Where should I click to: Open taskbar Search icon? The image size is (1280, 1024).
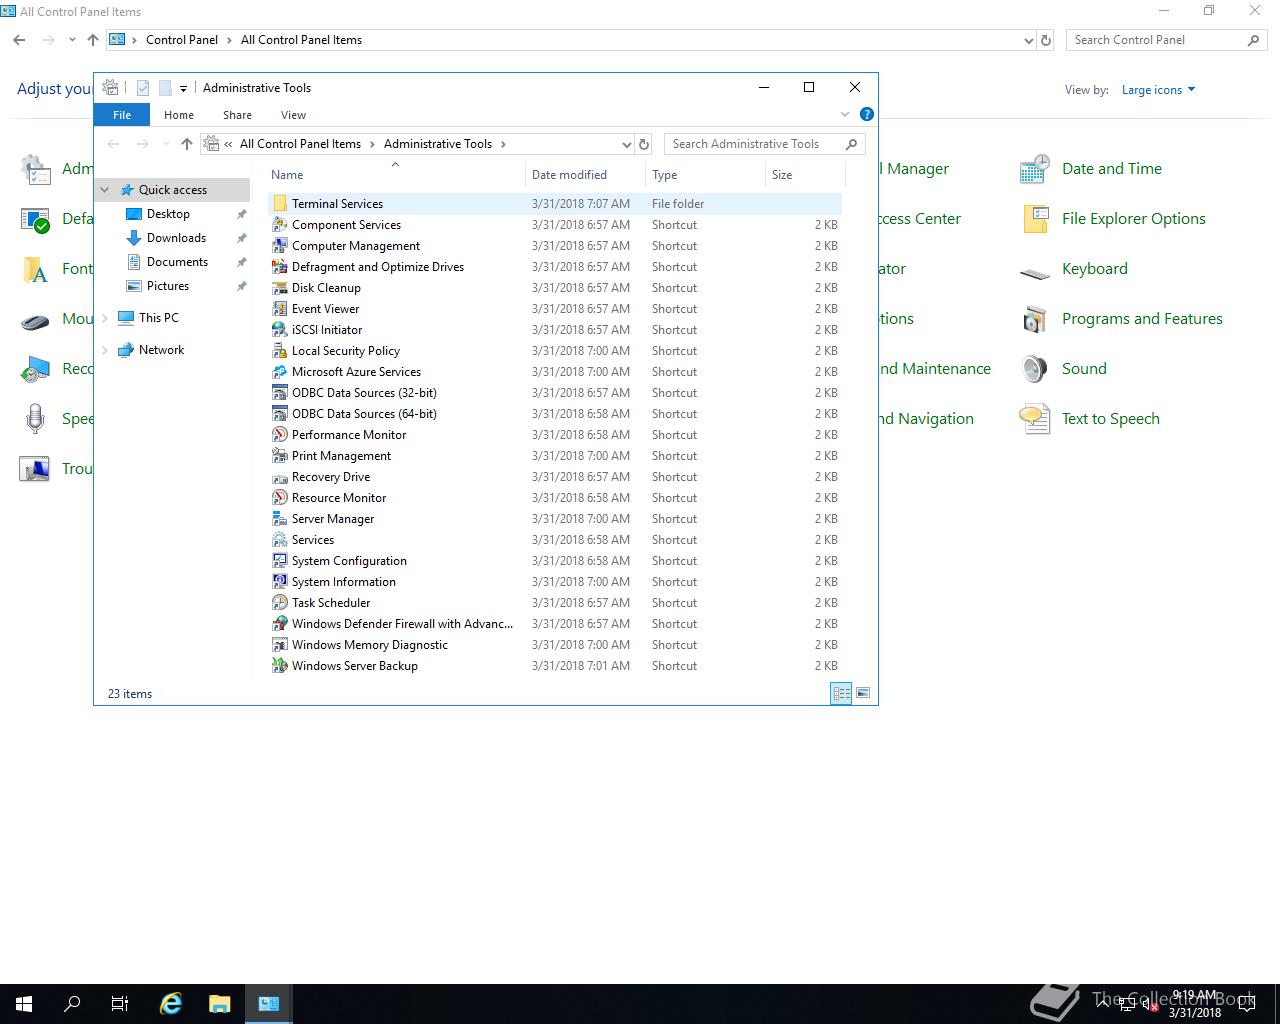(72, 1004)
